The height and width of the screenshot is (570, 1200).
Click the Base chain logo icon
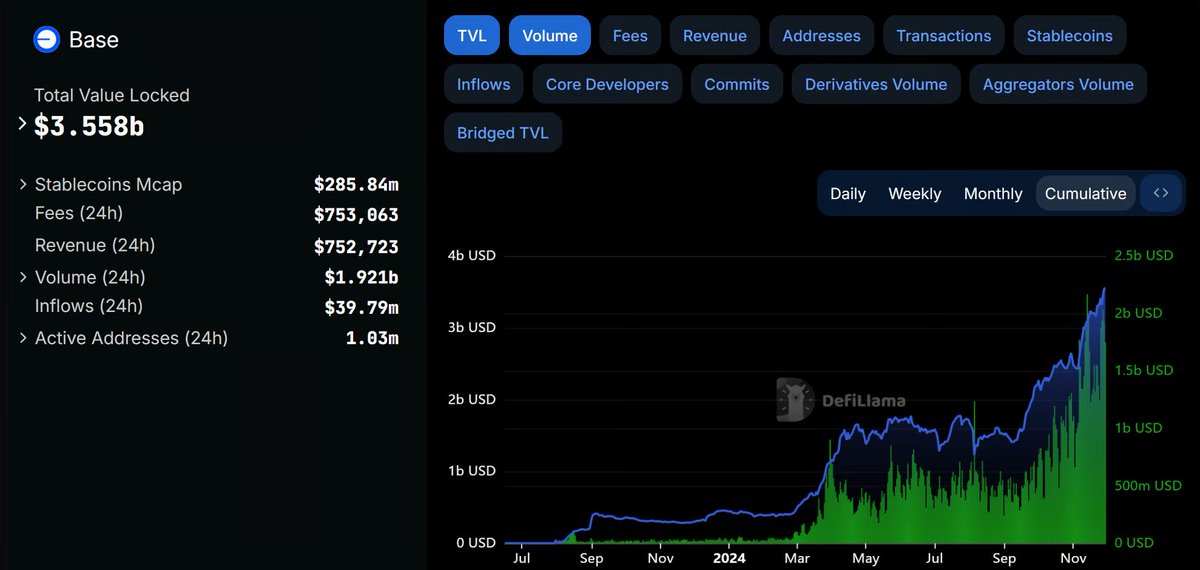46,40
